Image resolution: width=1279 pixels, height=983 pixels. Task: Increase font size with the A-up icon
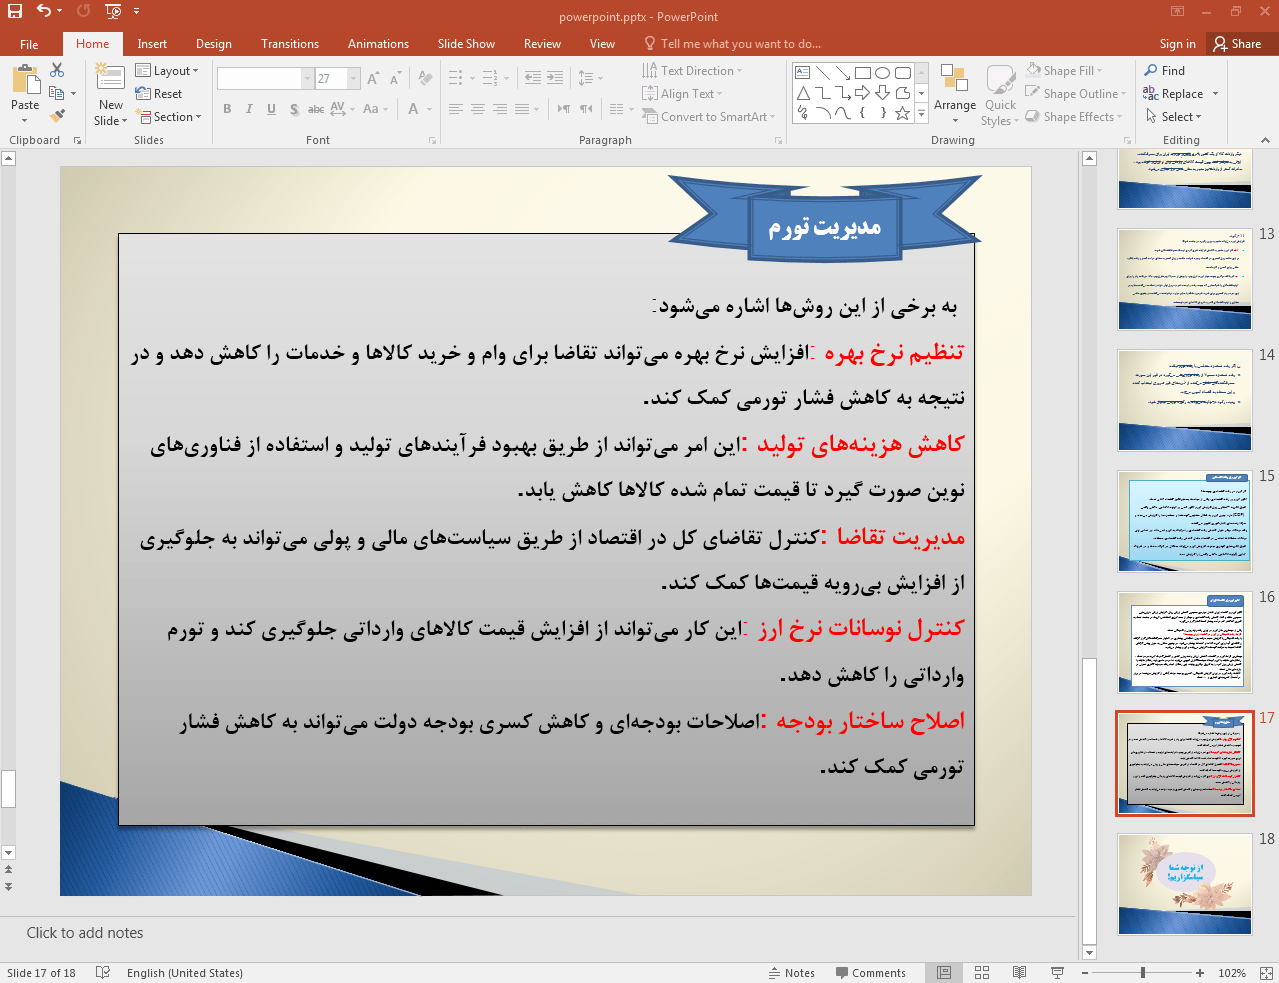(x=373, y=78)
